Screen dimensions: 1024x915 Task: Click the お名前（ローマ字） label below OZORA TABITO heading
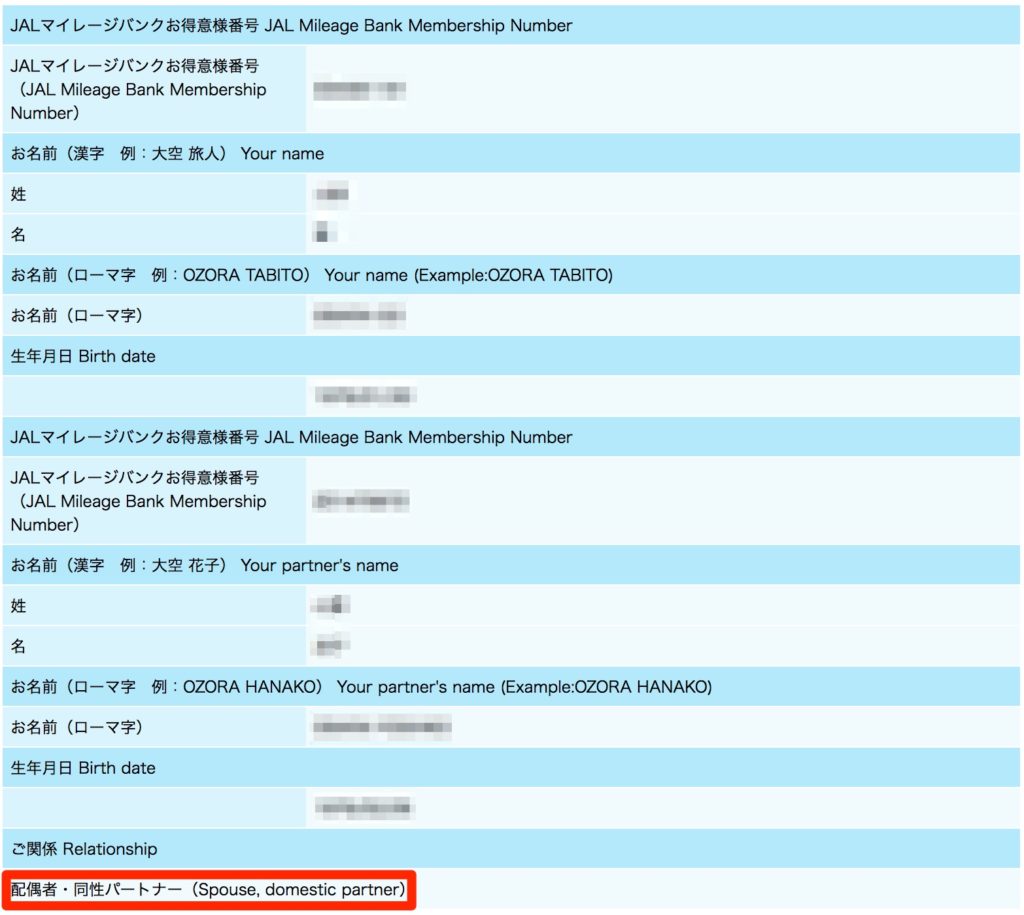76,315
